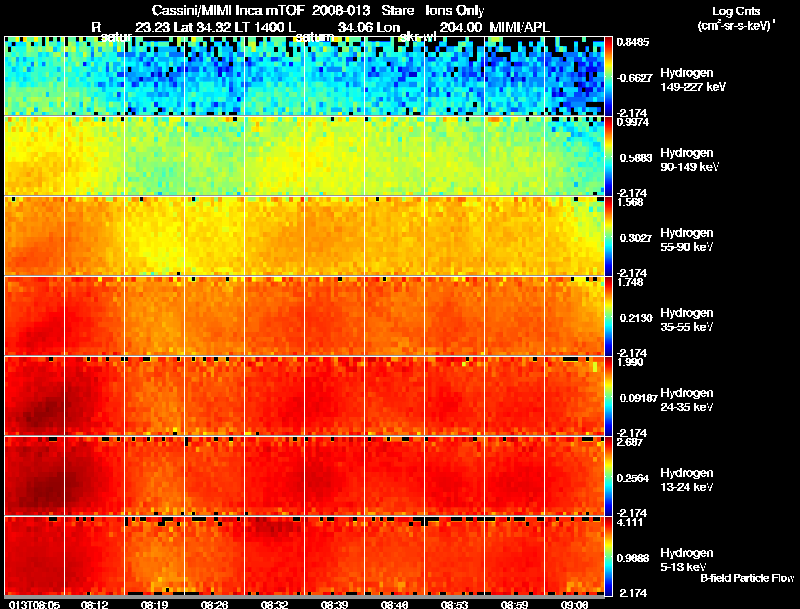This screenshot has width=800, height=609.
Task: Select the 'Hydrogen 149-227 keV' channel label
Action: (692, 80)
